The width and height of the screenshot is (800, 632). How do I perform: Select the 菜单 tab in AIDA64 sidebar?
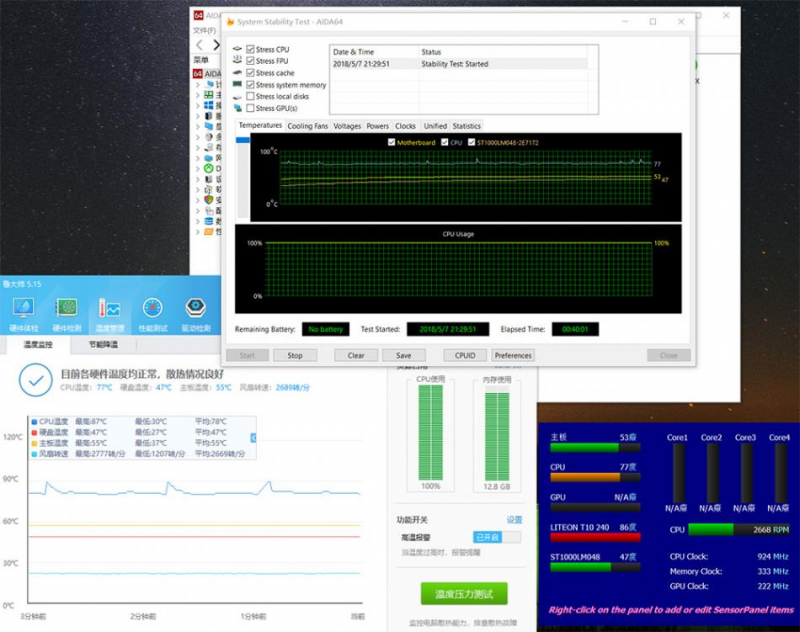[201, 60]
